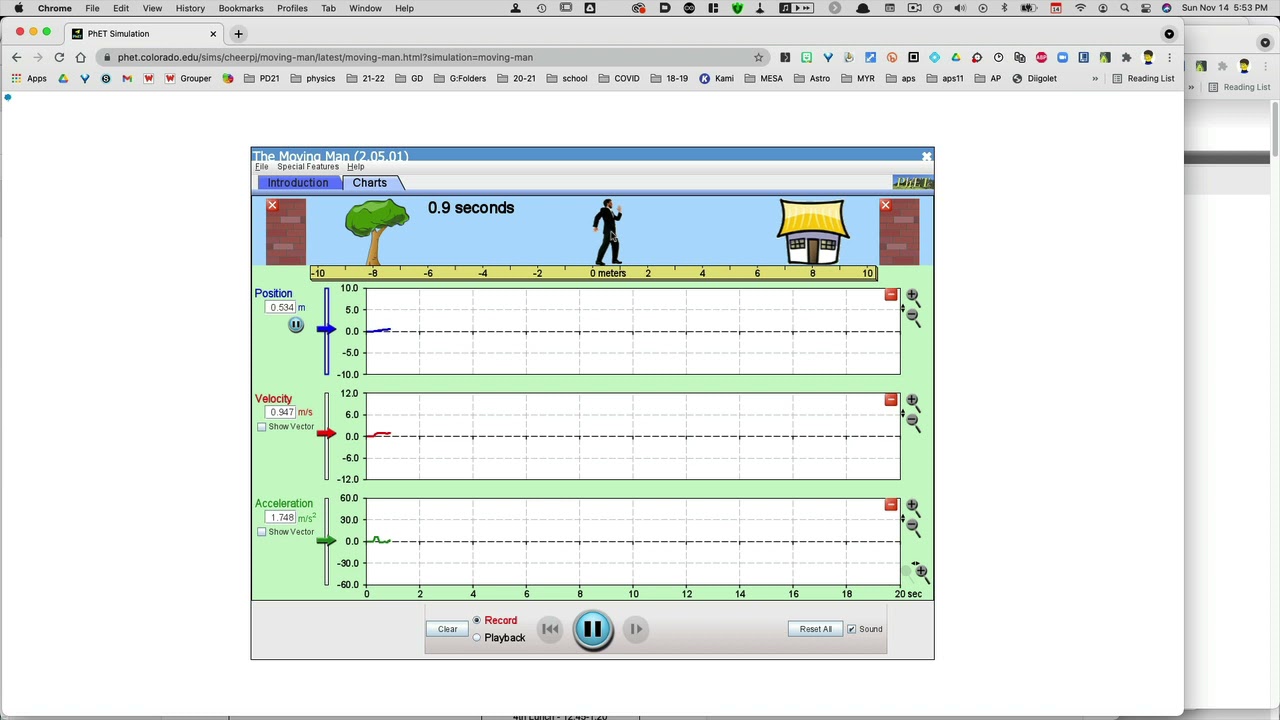
Task: Open the Chrome extensions puzzle menu
Action: tap(1126, 57)
